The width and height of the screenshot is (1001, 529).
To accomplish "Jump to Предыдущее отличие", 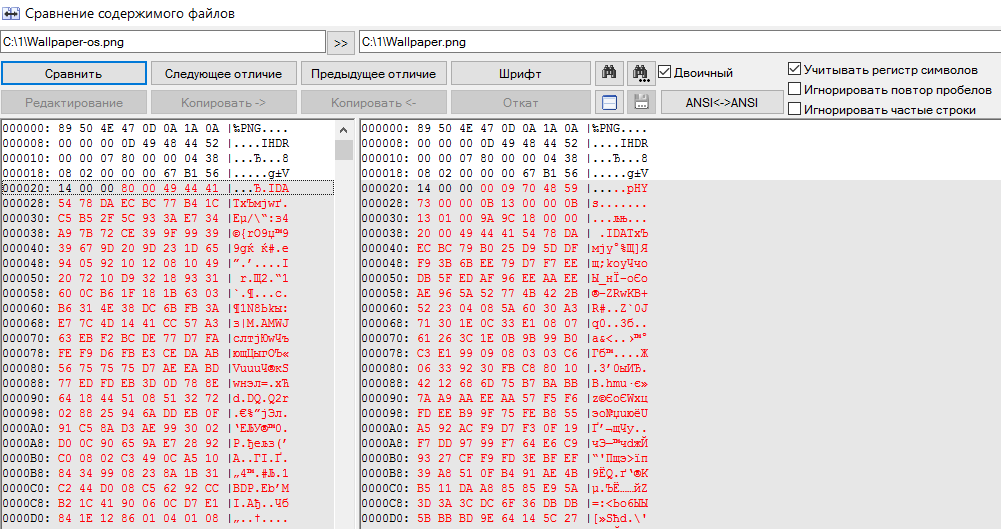I will tap(373, 74).
